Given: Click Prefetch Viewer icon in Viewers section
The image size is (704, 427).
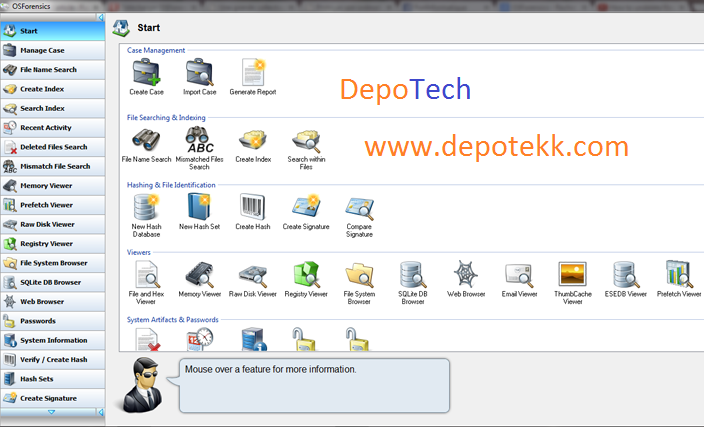Looking at the screenshot, I should click(x=678, y=274).
